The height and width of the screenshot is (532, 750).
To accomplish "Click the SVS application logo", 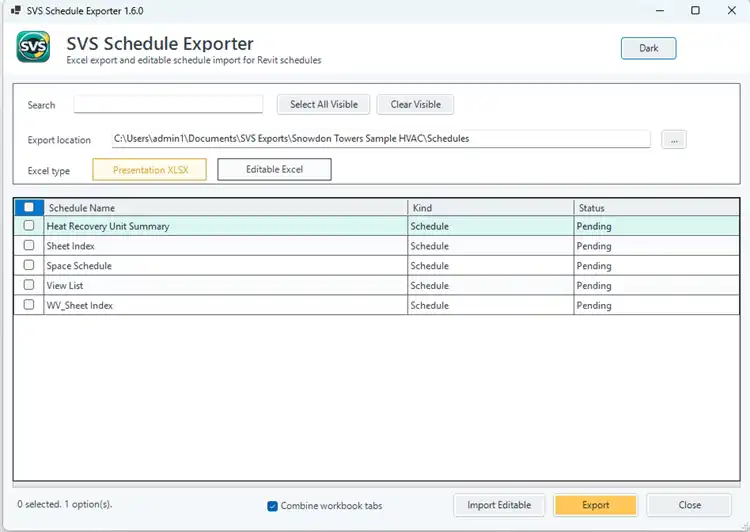I will 33,47.
